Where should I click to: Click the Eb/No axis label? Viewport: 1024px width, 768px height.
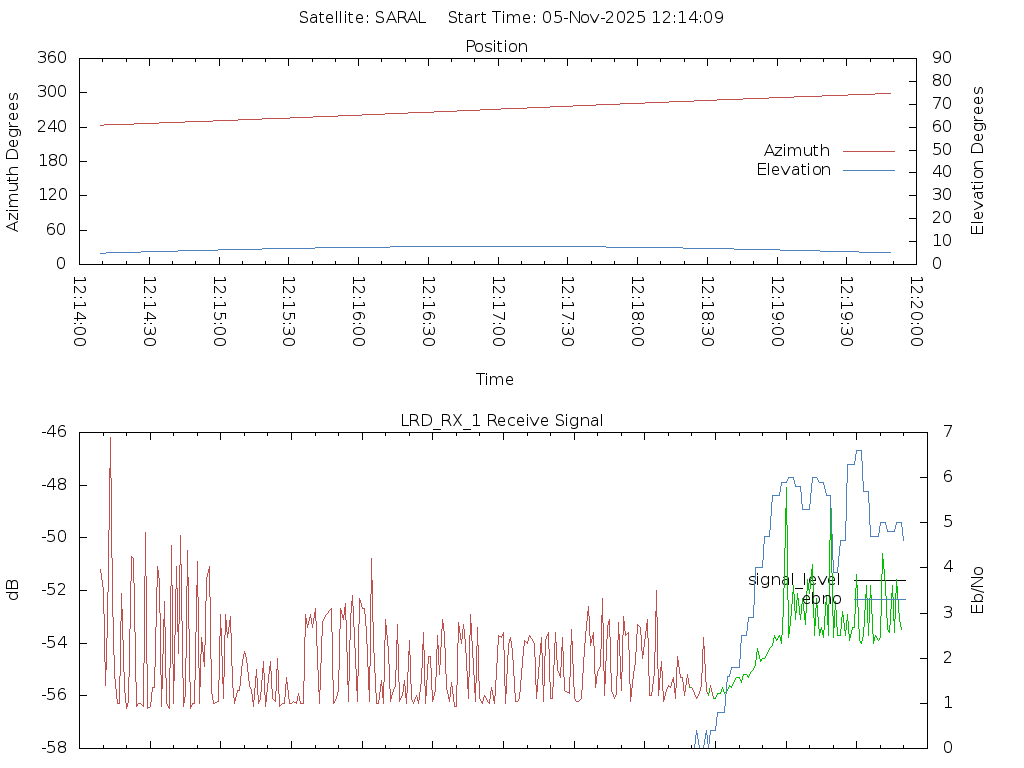978,590
